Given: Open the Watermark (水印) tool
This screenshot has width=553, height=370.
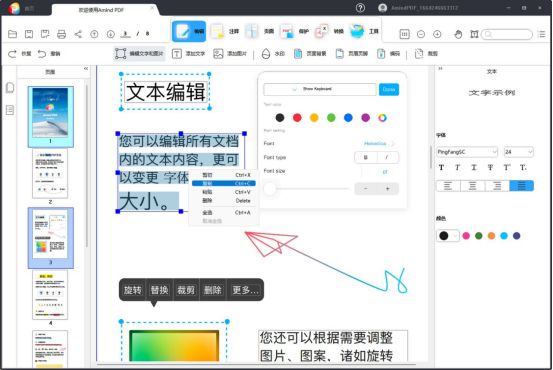Looking at the screenshot, I should click(x=273, y=54).
